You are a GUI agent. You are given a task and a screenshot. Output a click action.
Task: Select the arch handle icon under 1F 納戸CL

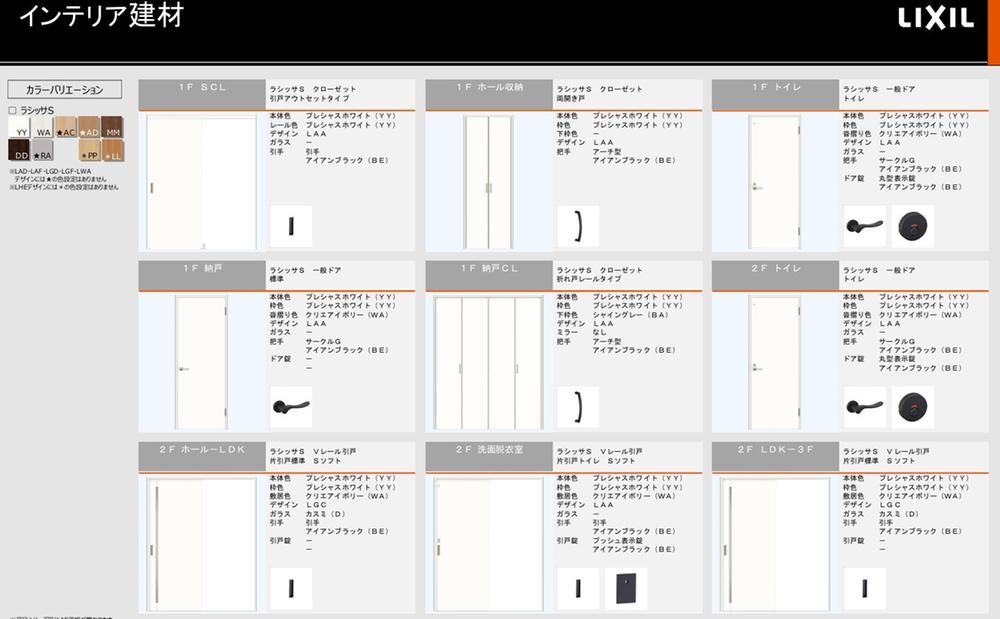point(578,407)
